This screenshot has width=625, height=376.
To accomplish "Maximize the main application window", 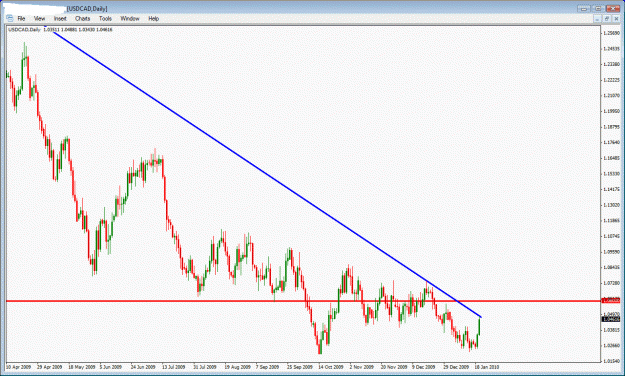I will click(598, 8).
